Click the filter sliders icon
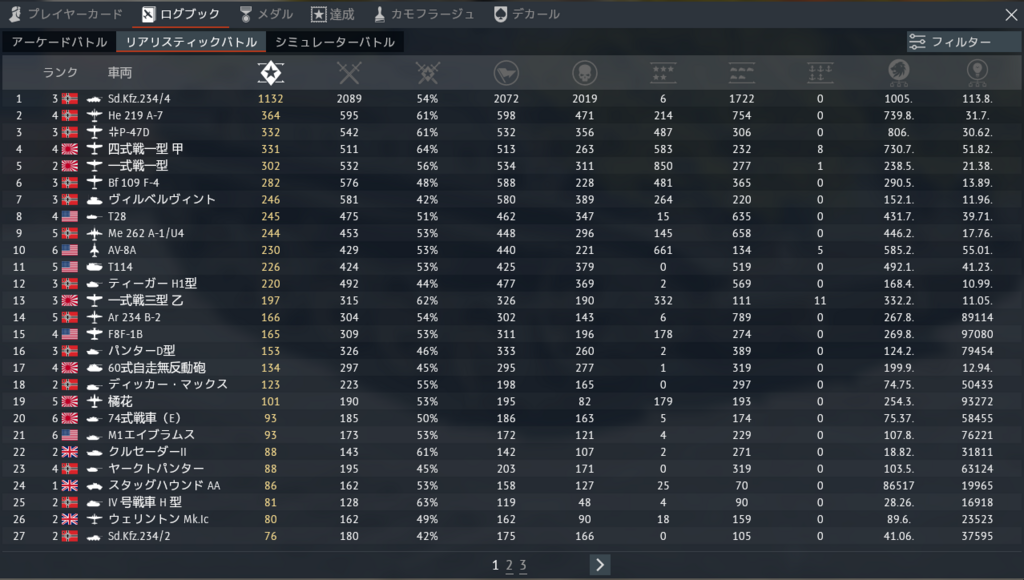 tap(917, 42)
